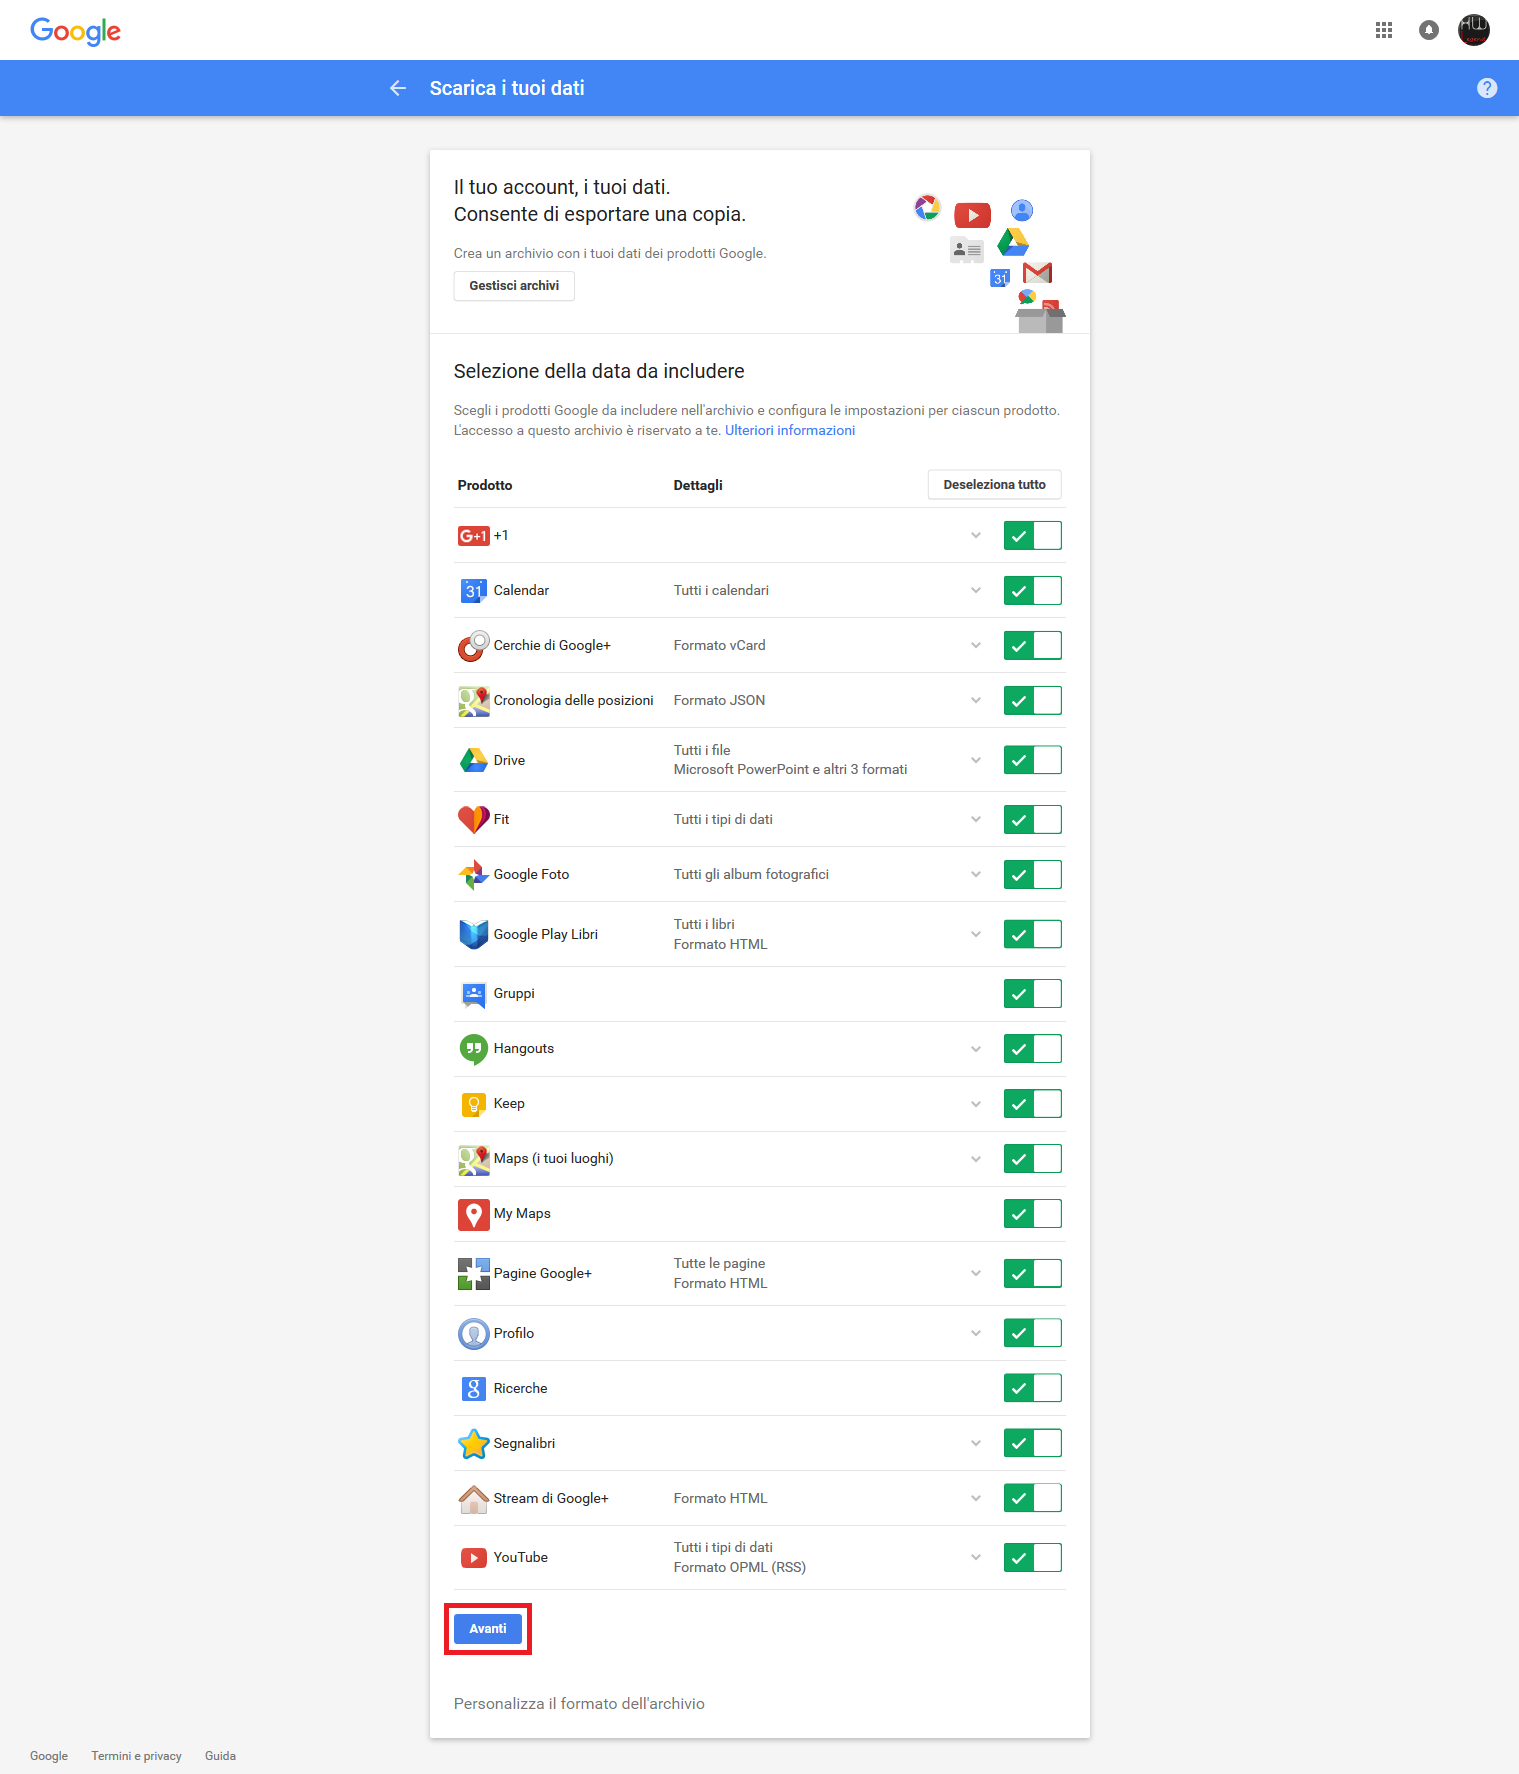
Task: Click the Segnalibri star icon
Action: [x=474, y=1443]
